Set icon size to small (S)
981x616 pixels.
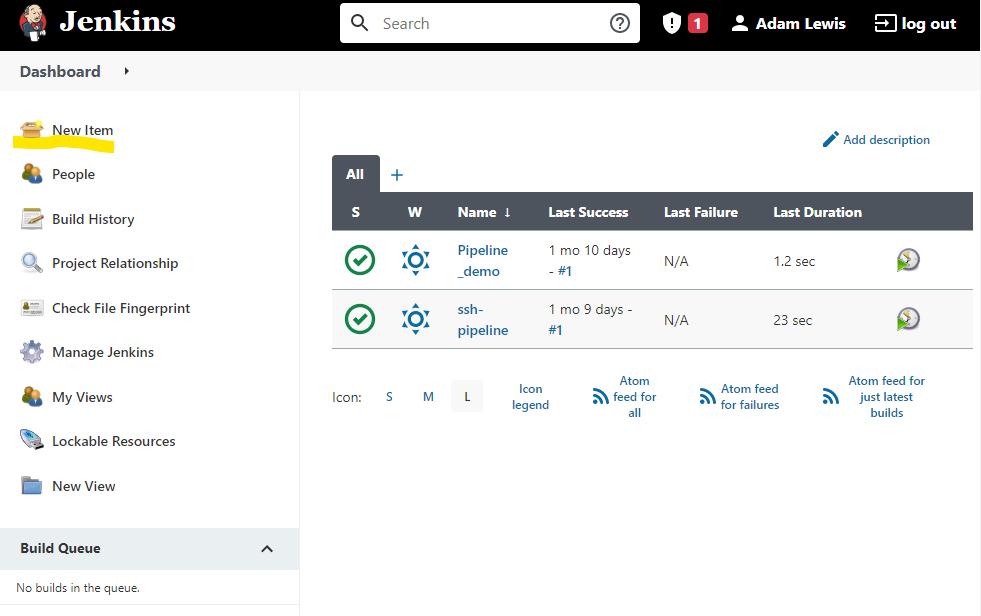point(389,396)
